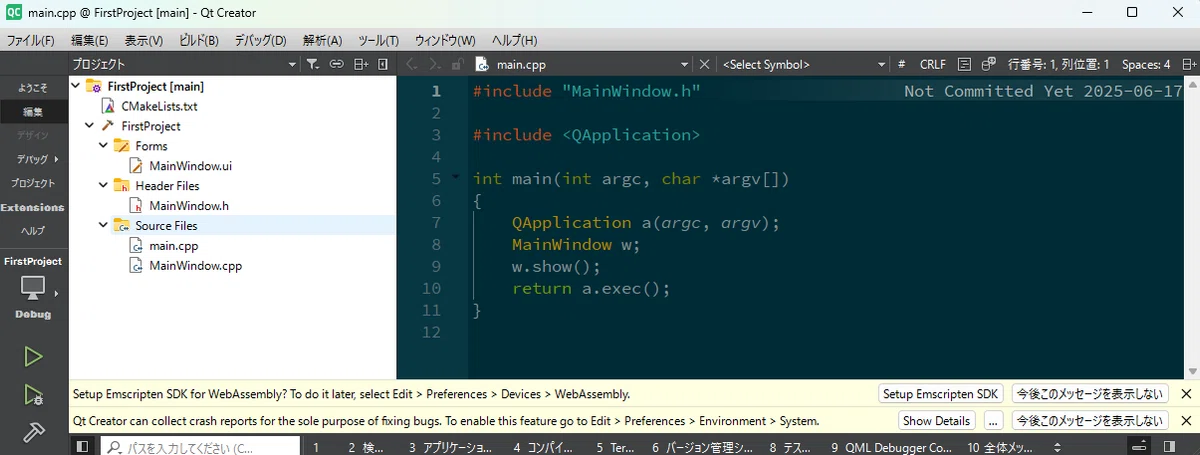Click the filter tree funnel icon

click(x=312, y=64)
